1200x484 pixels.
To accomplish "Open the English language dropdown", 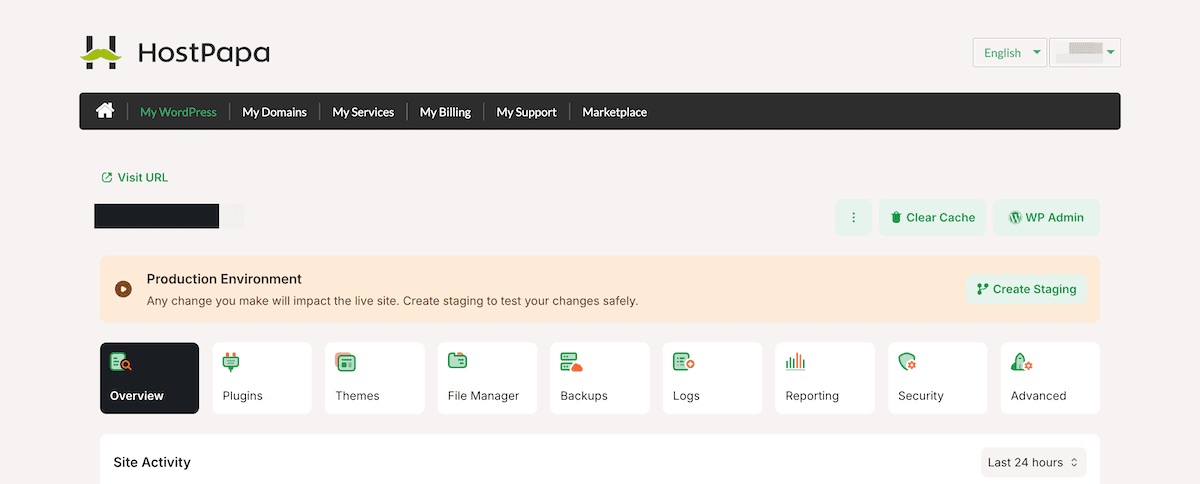I will point(1009,53).
